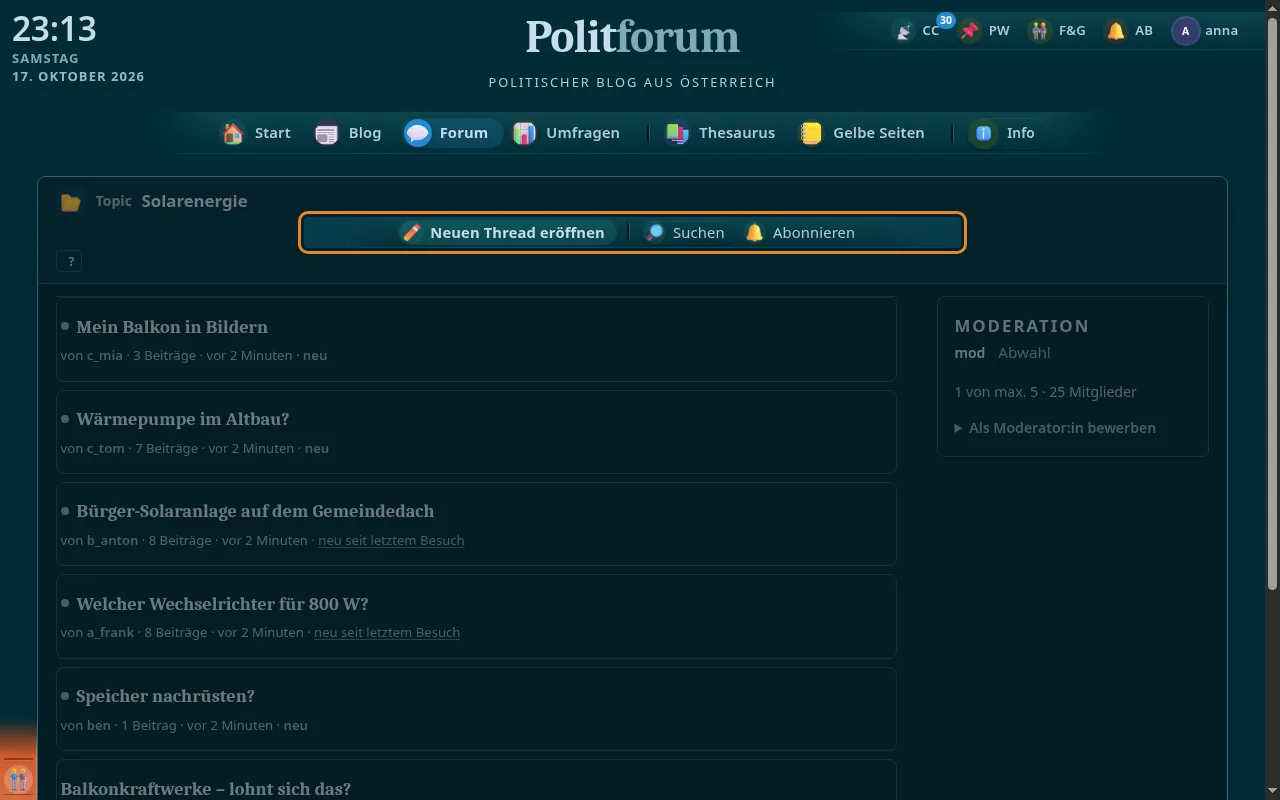Go to the Umfragen menu label
This screenshot has width=1280, height=800.
582,133
